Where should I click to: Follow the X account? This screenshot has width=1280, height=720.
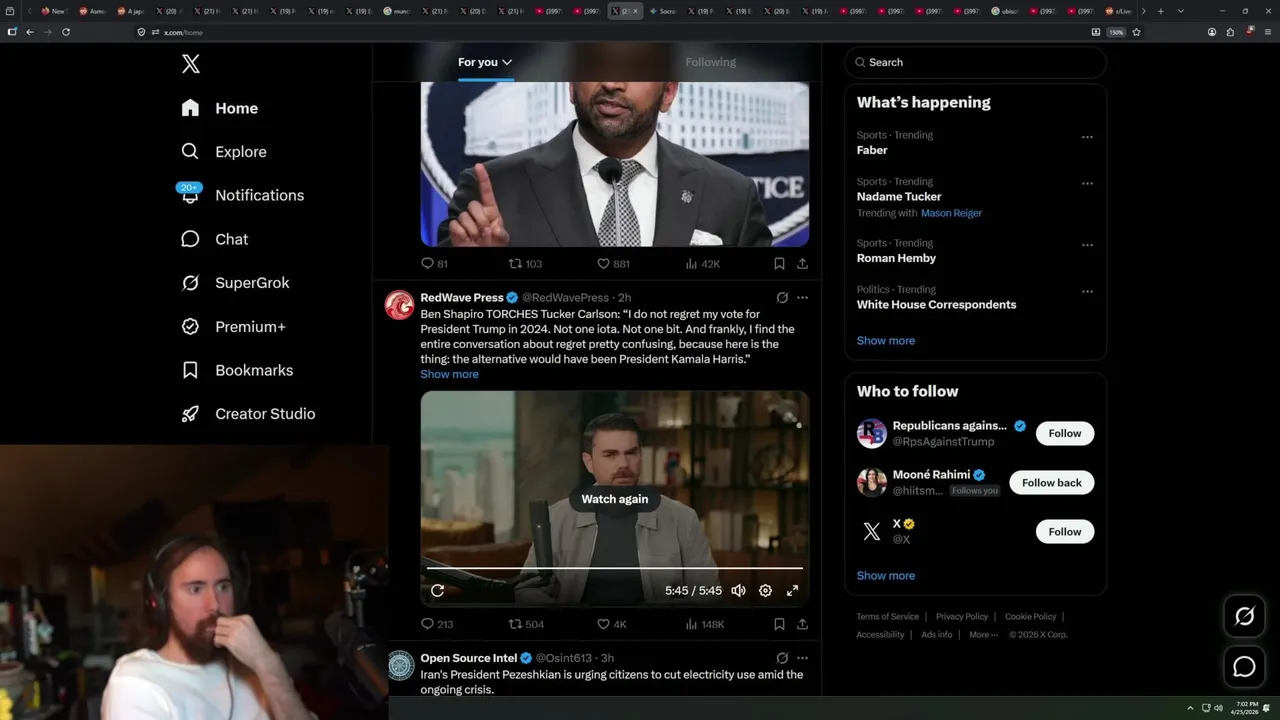[1064, 532]
